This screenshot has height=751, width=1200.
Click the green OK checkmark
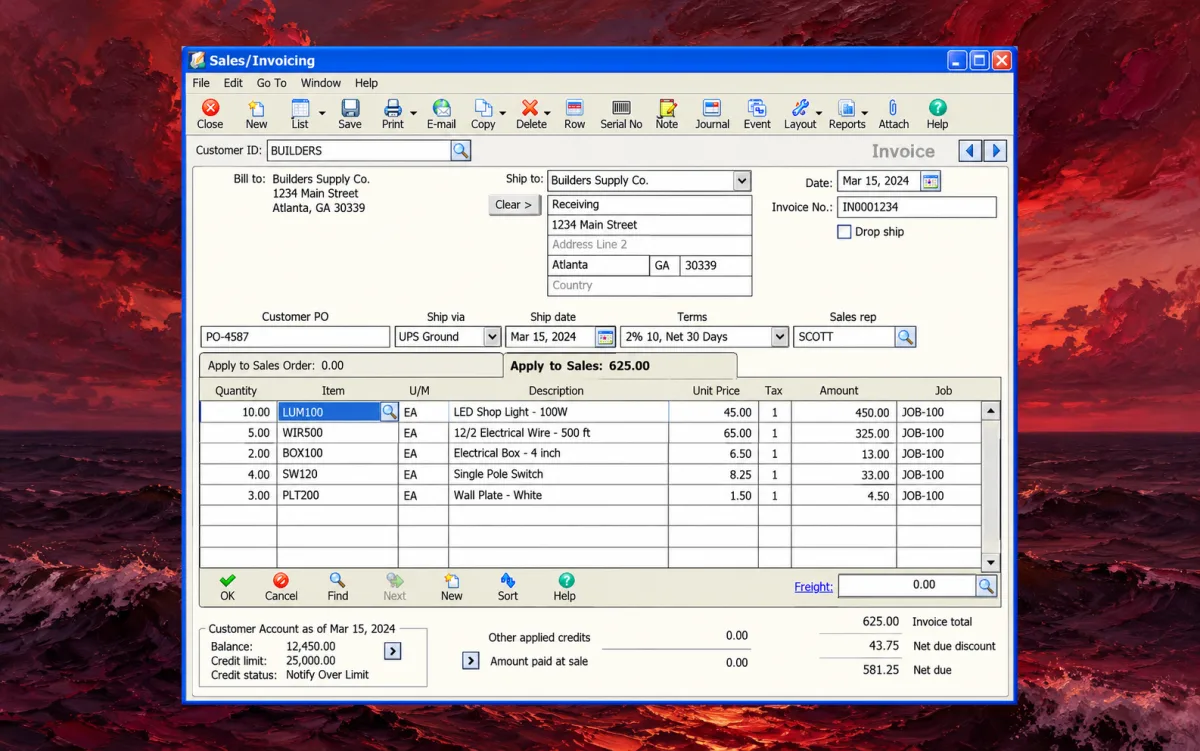coord(228,580)
